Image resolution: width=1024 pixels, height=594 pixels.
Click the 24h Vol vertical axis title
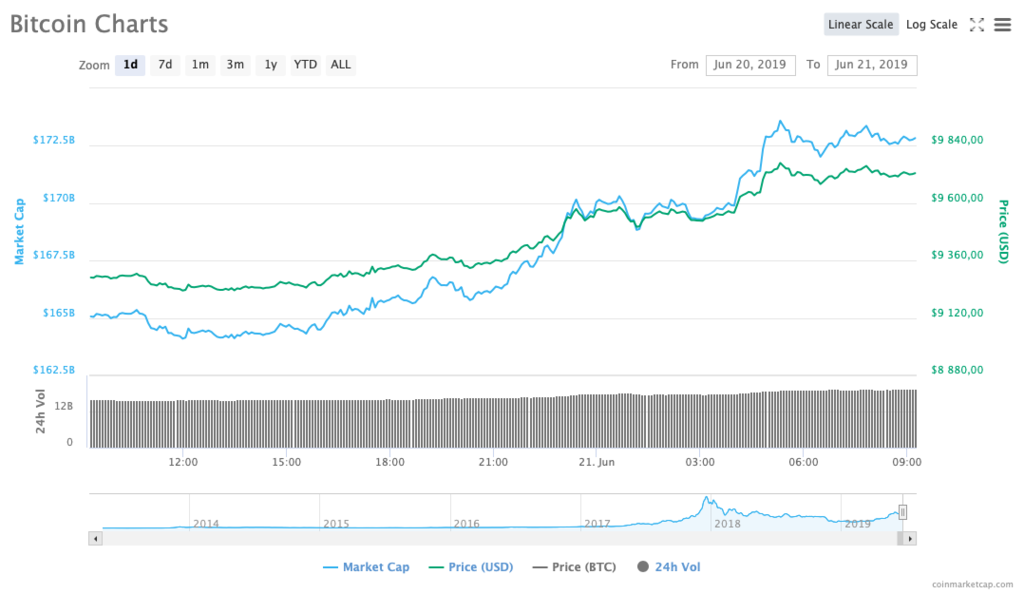pyautogui.click(x=40, y=411)
